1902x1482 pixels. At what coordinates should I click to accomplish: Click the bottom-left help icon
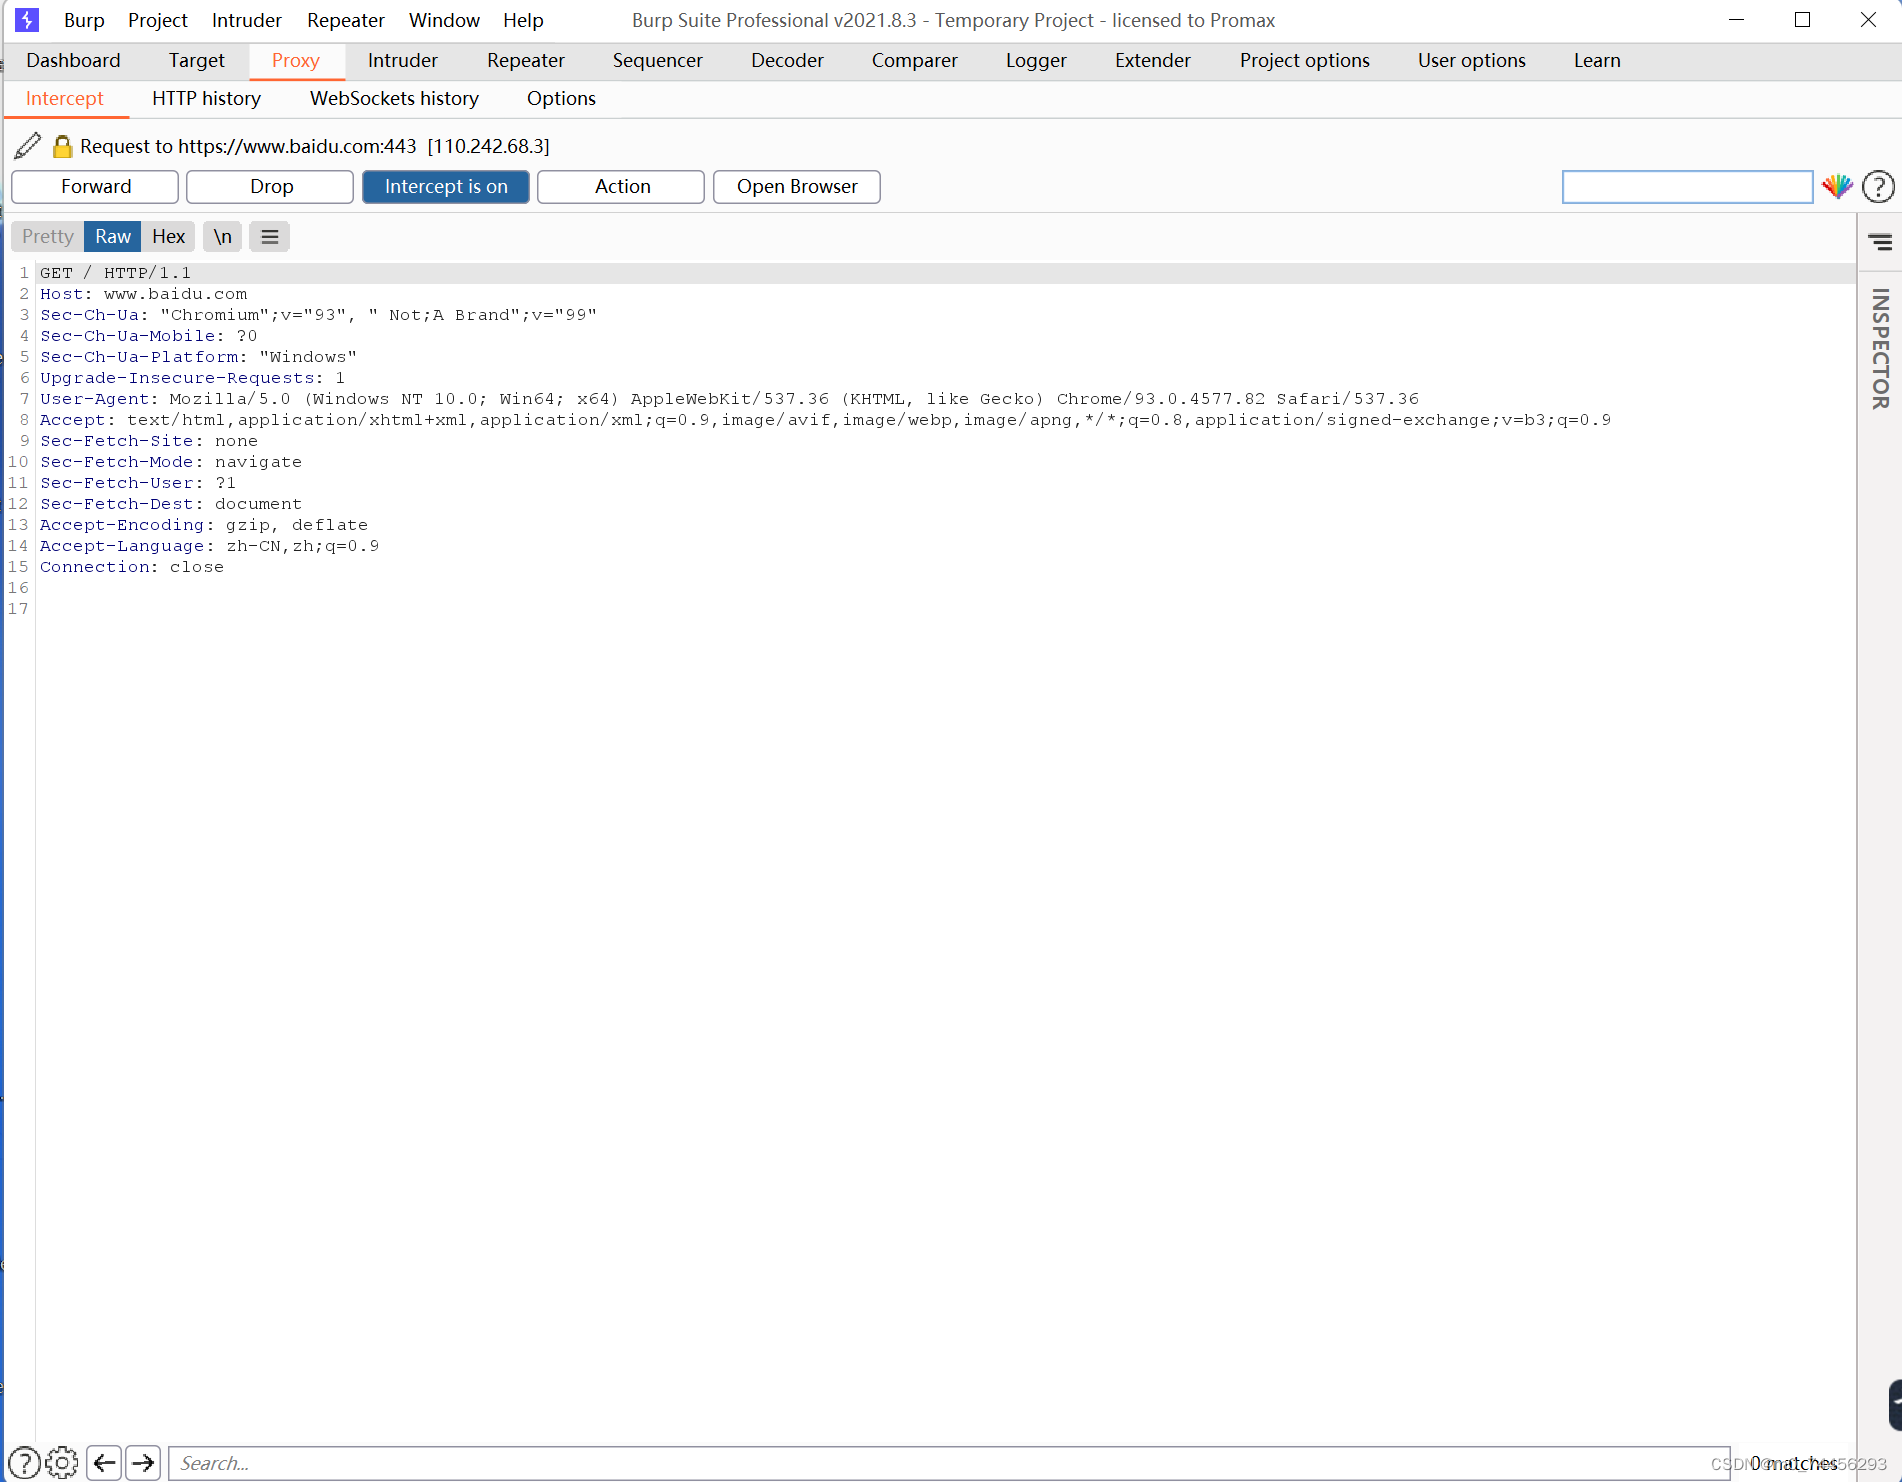point(24,1463)
